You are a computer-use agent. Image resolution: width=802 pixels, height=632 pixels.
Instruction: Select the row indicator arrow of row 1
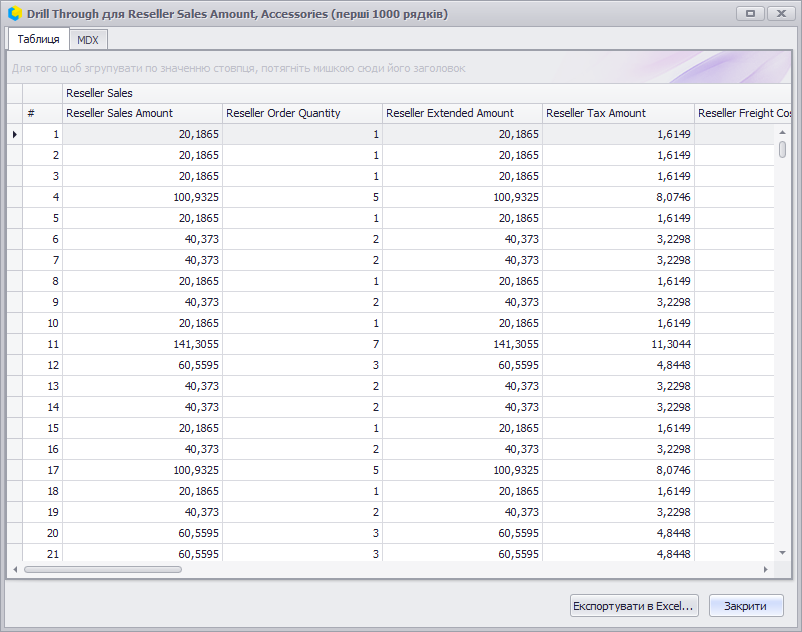[x=15, y=134]
